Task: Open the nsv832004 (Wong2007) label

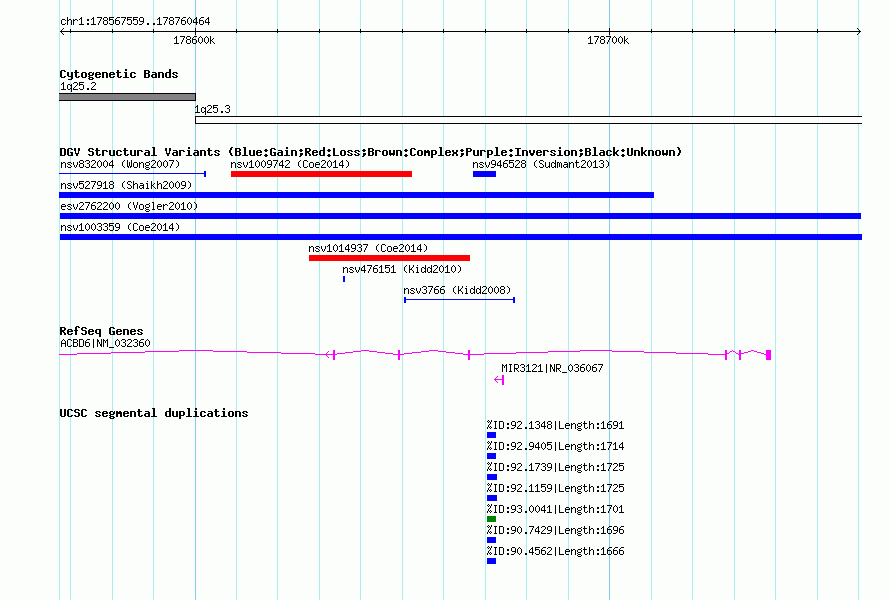Action: [120, 164]
